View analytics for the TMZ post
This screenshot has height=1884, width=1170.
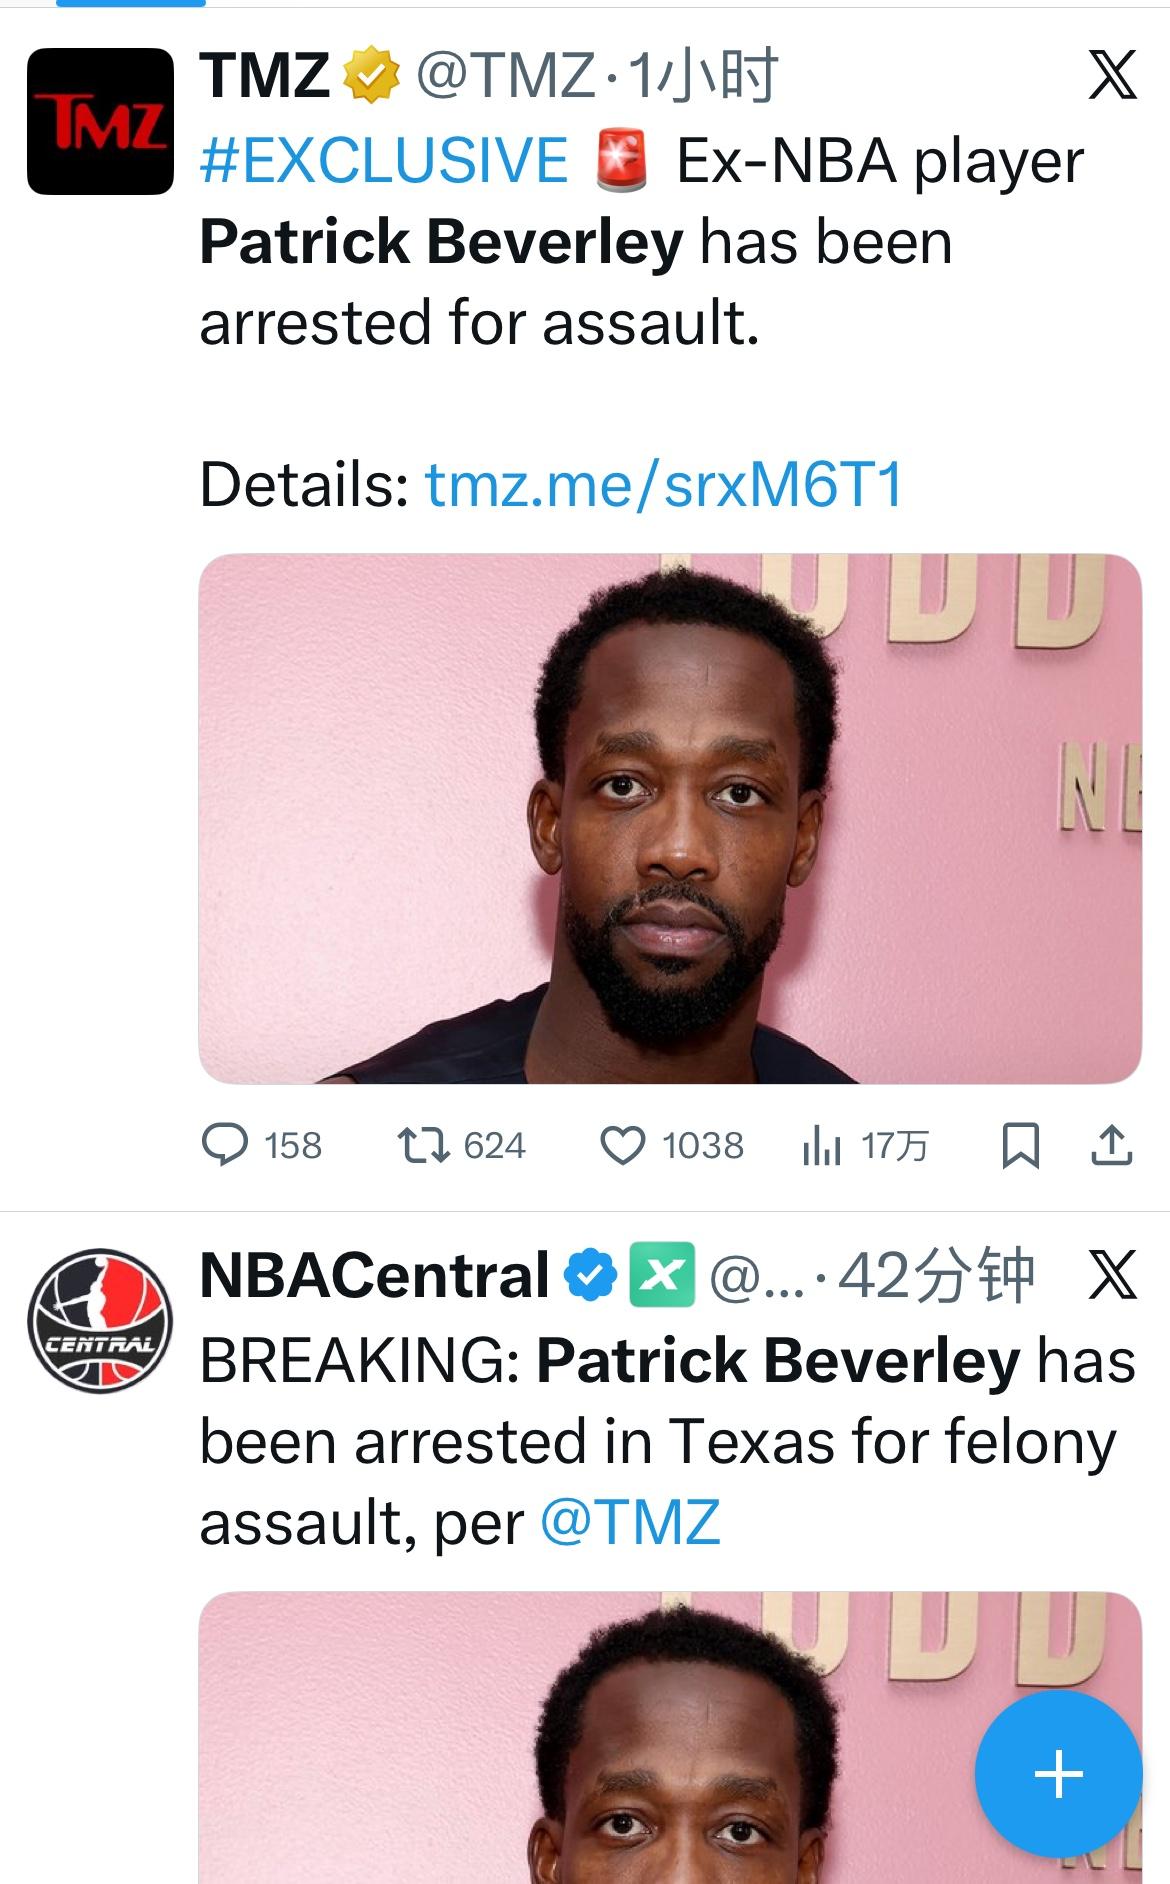click(x=822, y=1145)
